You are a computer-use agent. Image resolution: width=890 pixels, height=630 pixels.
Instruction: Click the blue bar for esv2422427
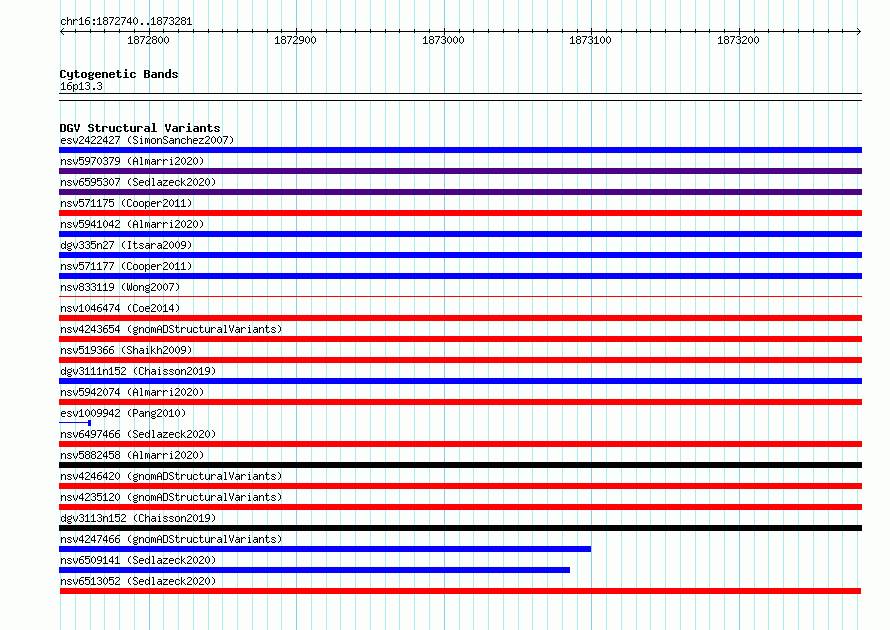coord(460,150)
